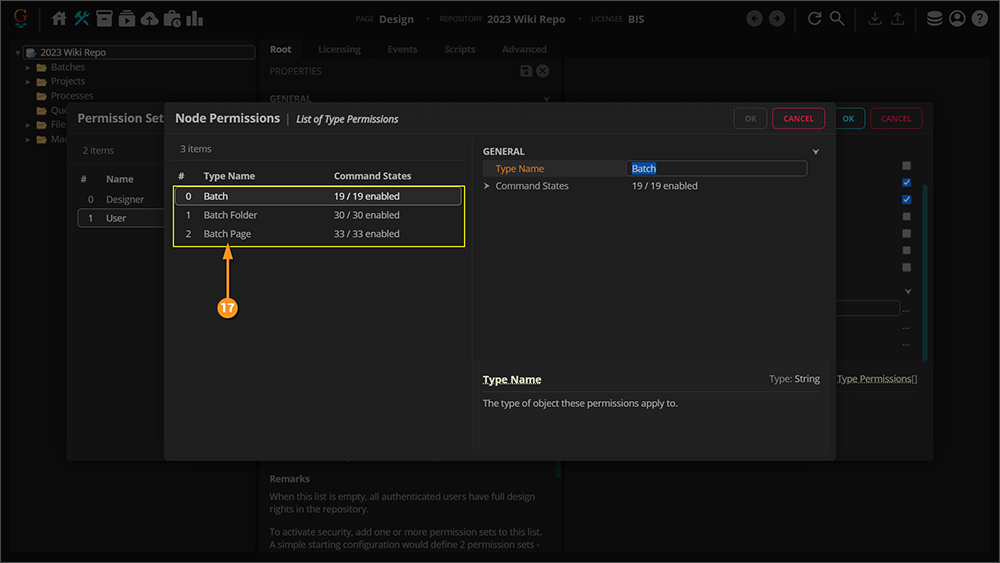Open the Home page icon
This screenshot has height=563, width=1000.
pyautogui.click(x=59, y=19)
